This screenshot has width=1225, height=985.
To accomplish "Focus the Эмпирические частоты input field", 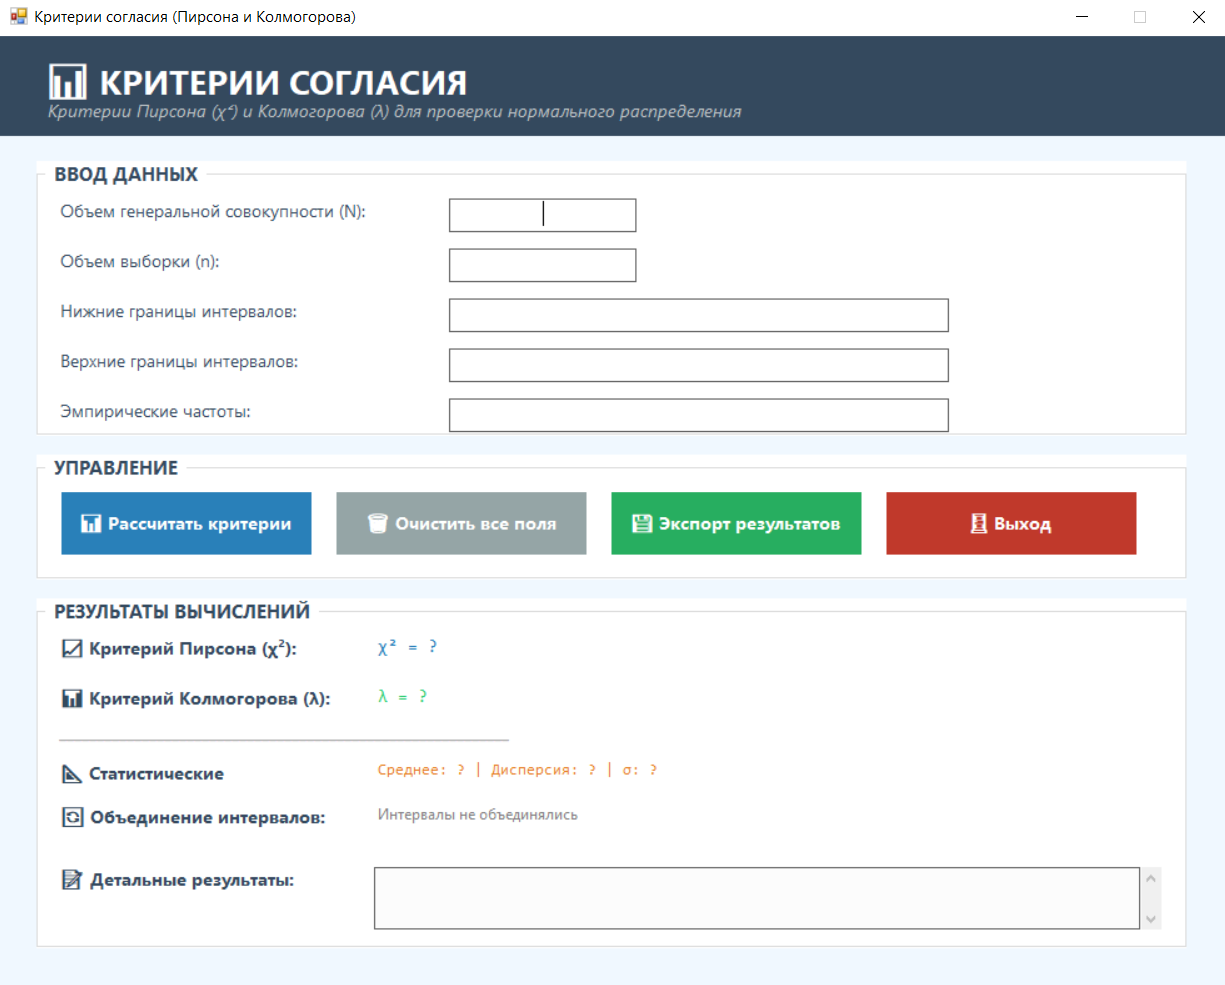I will (698, 415).
